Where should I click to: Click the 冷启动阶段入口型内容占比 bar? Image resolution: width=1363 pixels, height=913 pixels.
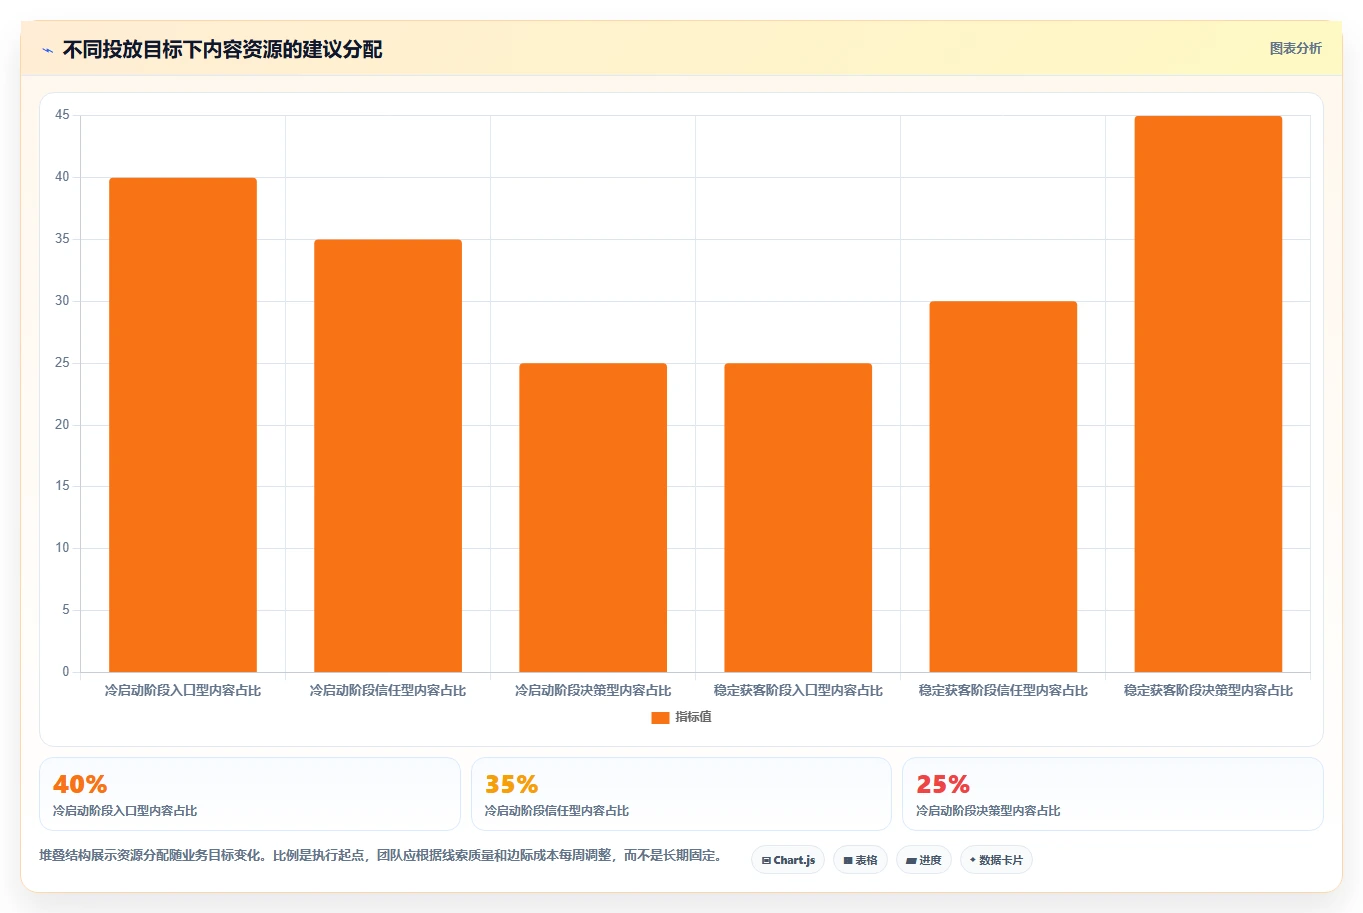pos(183,425)
